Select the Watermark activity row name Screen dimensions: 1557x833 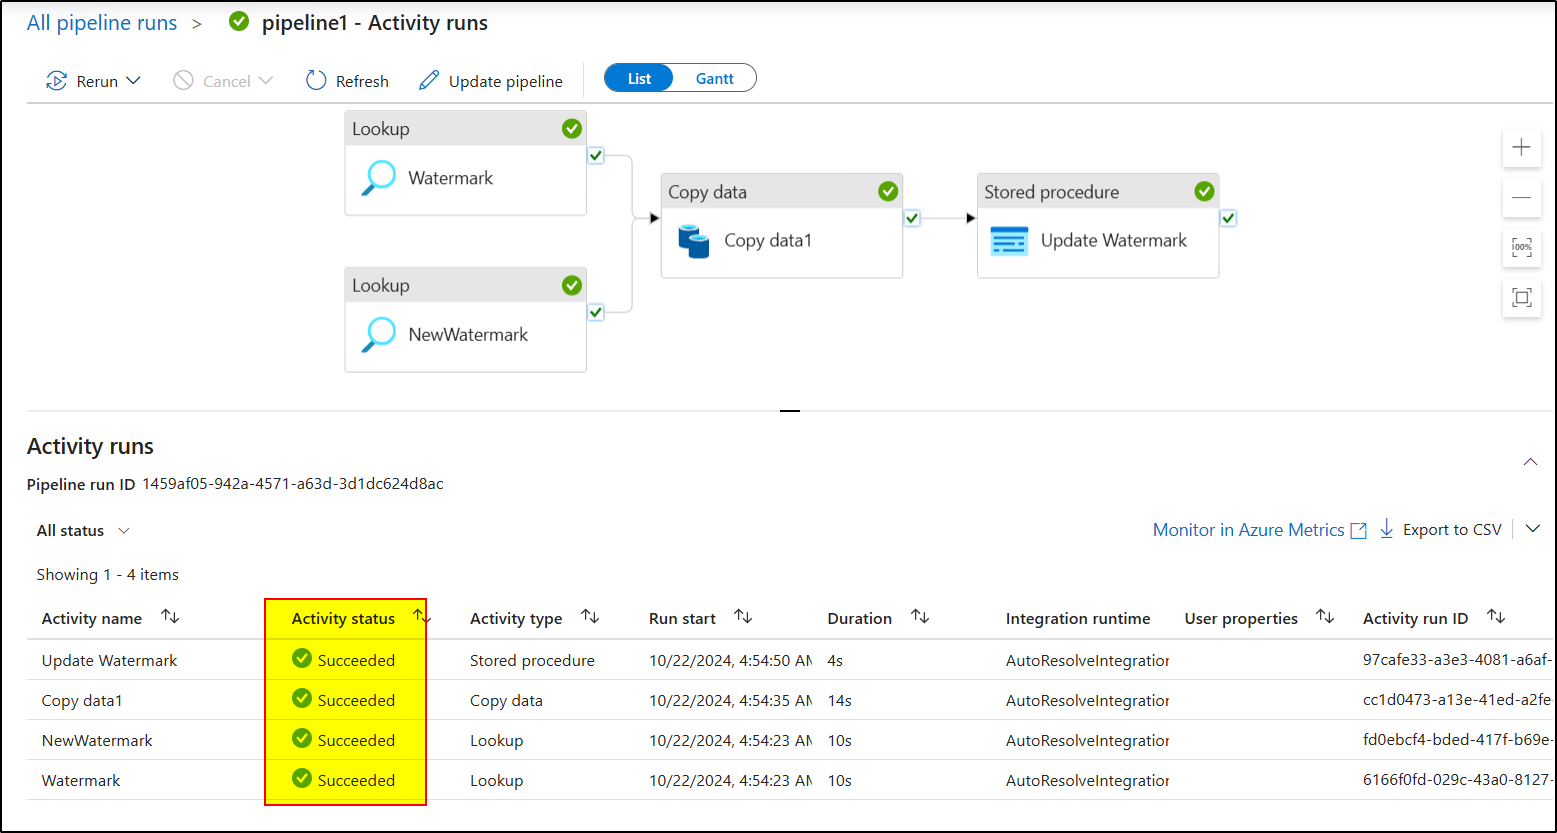point(81,781)
